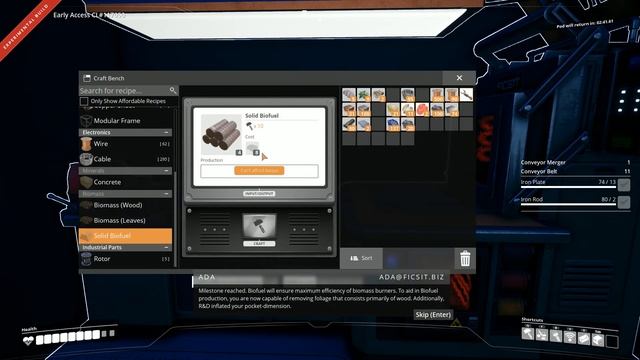Select the yellow-green item in inventory's second row
The height and width of the screenshot is (360, 640).
[393, 109]
